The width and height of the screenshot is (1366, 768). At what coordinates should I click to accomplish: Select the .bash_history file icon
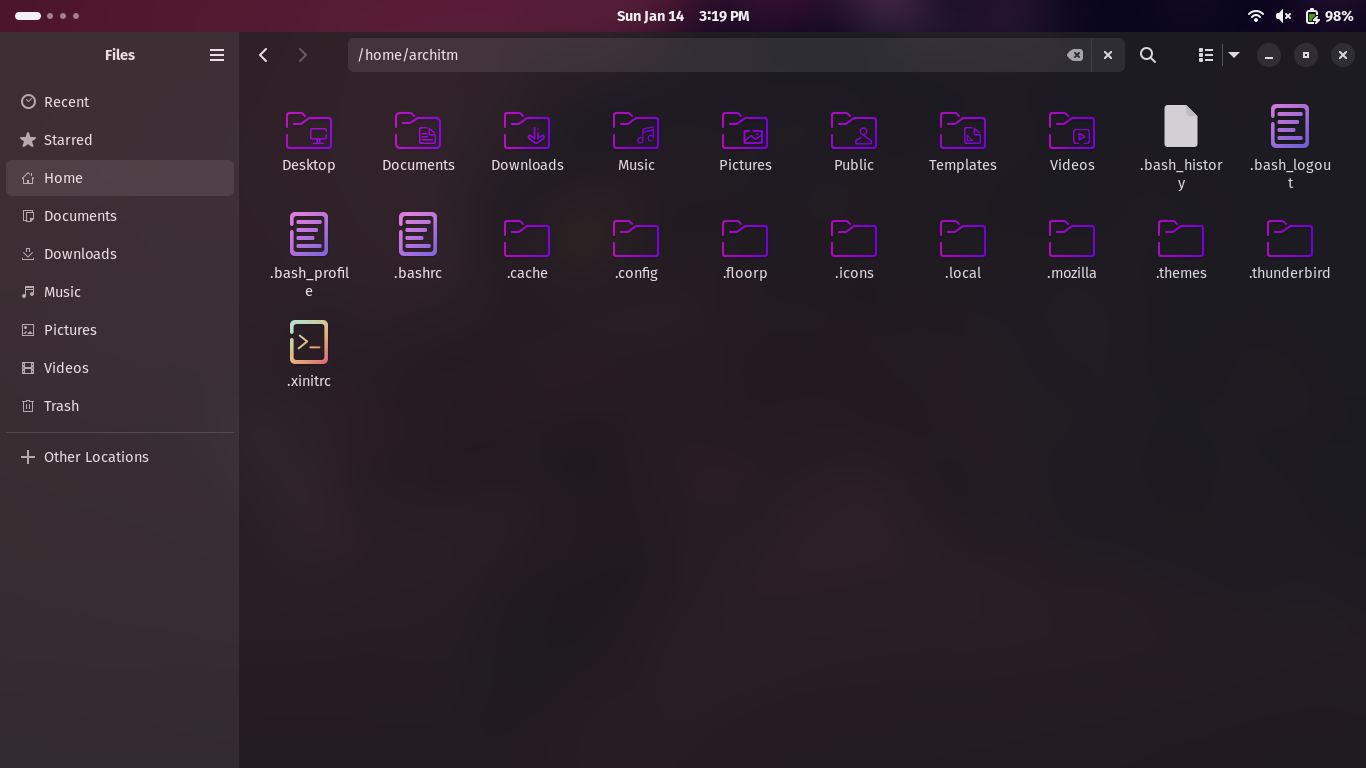[1181, 126]
